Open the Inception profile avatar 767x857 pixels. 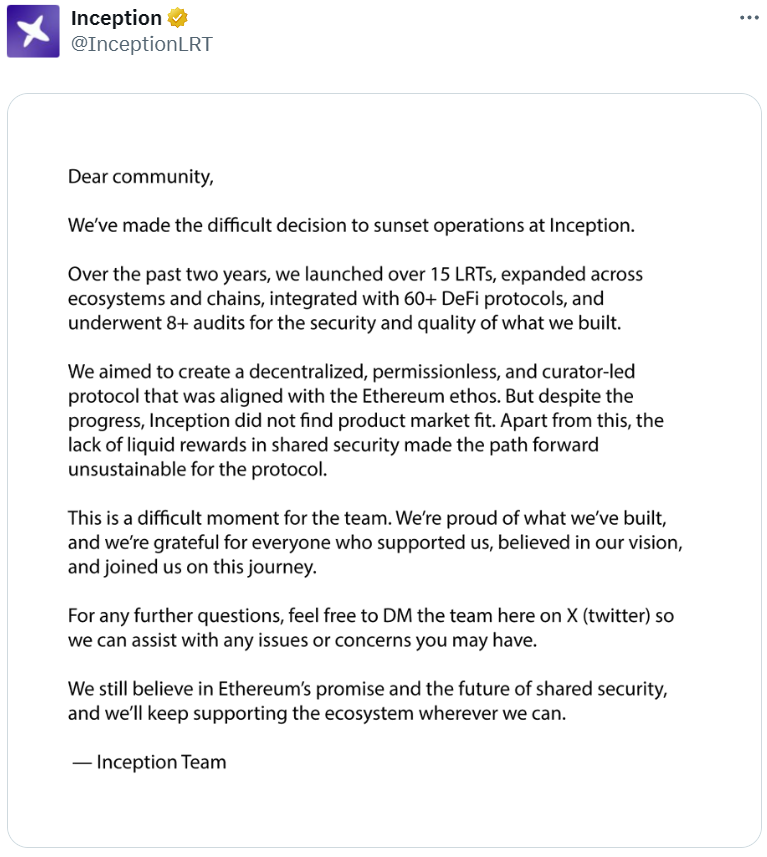[x=33, y=31]
